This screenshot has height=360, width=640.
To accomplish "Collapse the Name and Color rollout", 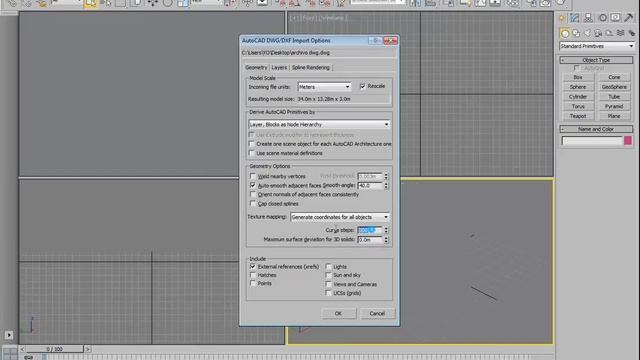I will pos(596,129).
